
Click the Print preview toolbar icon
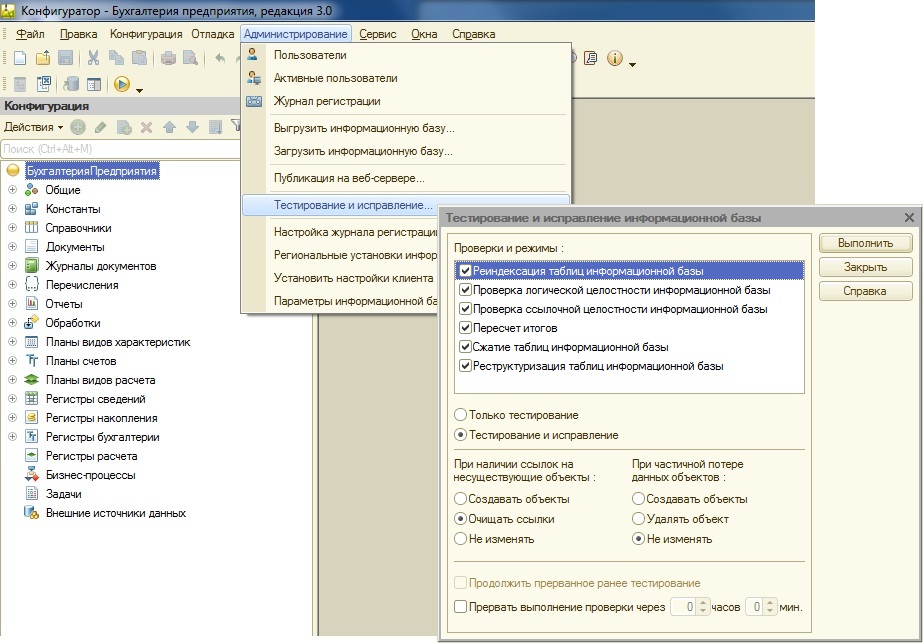pos(190,58)
